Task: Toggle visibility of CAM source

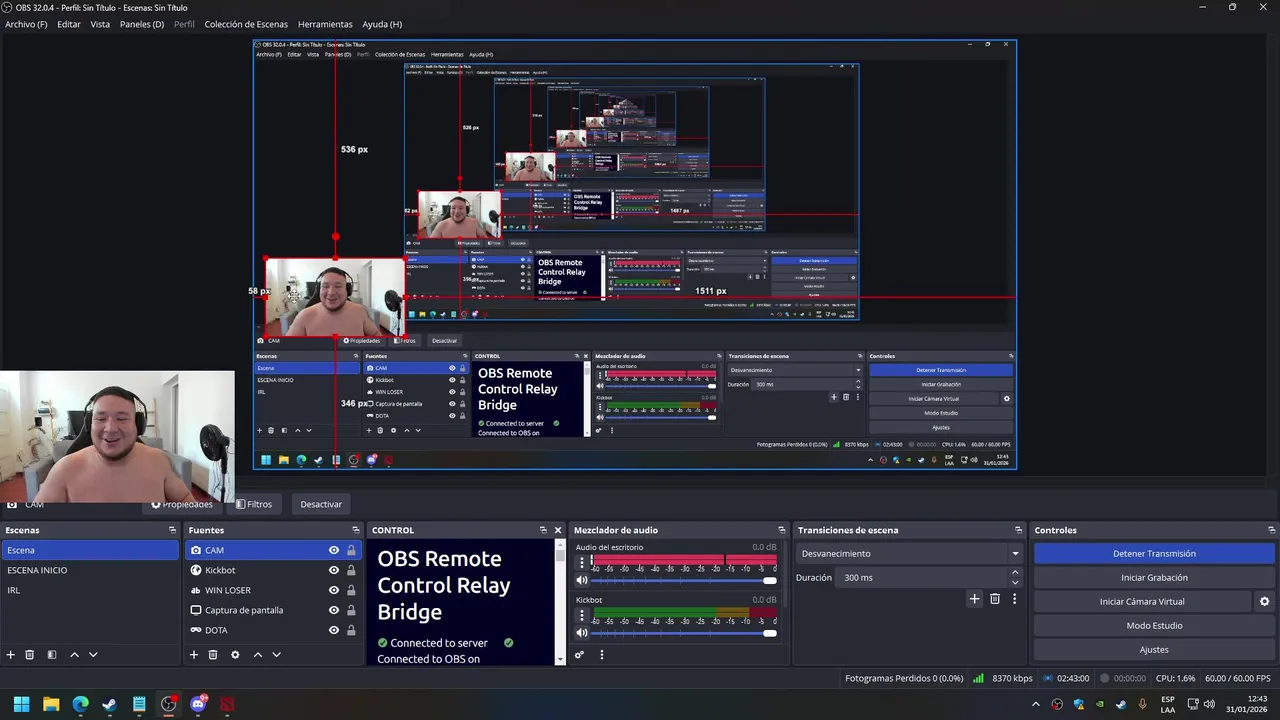Action: click(334, 550)
